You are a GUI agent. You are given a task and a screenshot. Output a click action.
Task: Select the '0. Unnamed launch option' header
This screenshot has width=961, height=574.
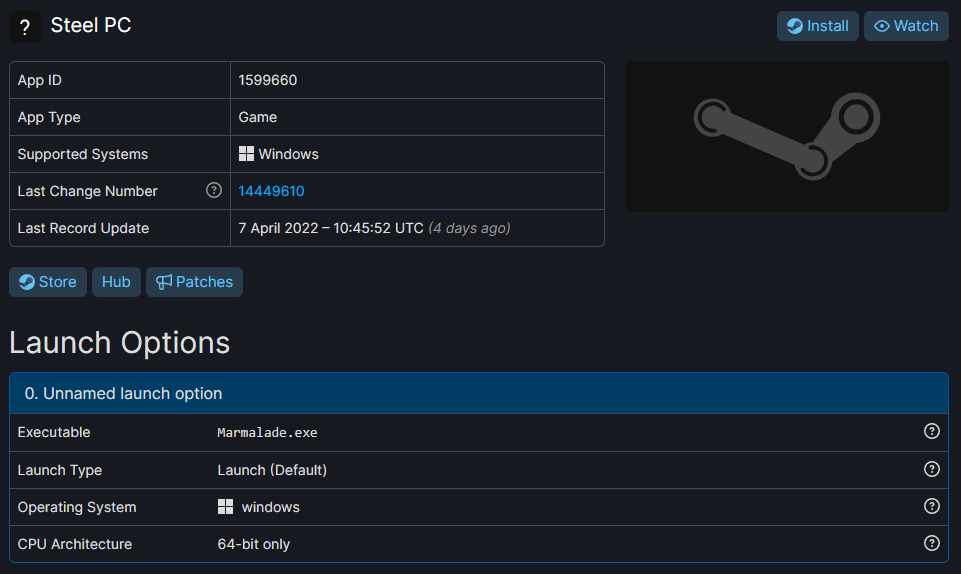pos(479,393)
